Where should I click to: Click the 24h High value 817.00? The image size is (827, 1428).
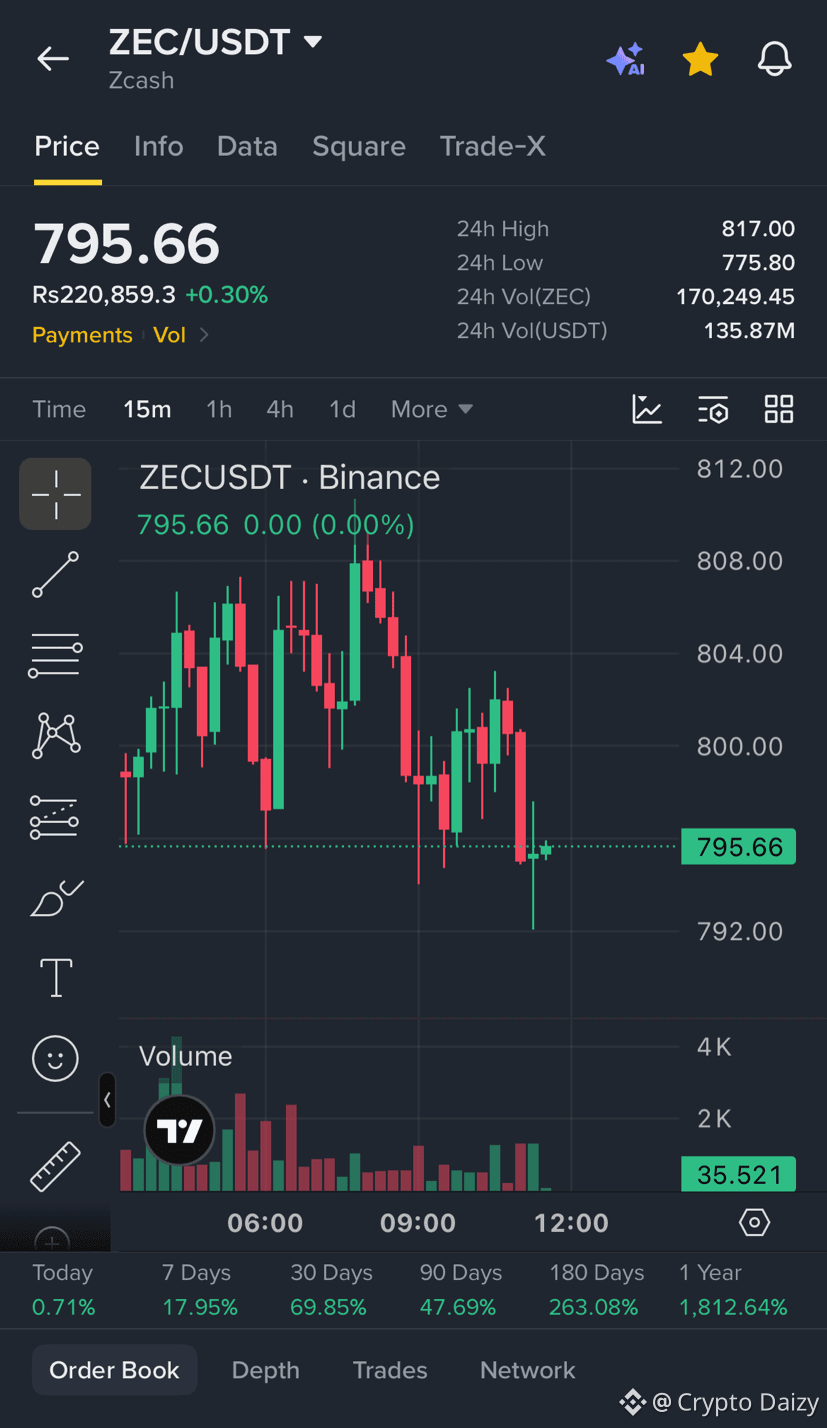(759, 229)
